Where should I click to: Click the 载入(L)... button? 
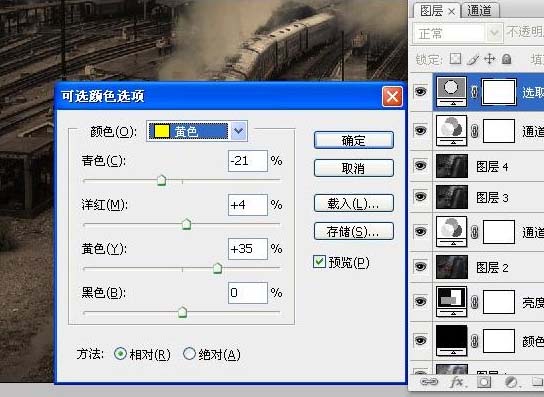pyautogui.click(x=354, y=203)
